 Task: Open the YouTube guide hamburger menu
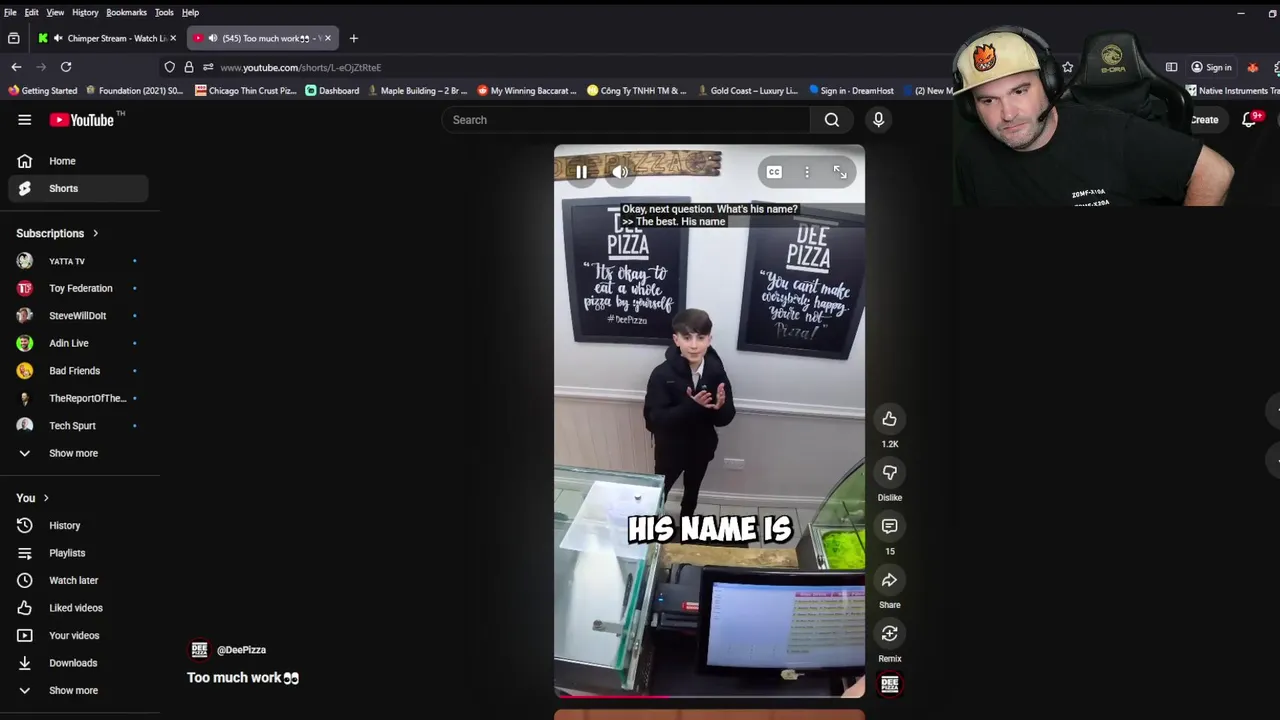point(24,120)
